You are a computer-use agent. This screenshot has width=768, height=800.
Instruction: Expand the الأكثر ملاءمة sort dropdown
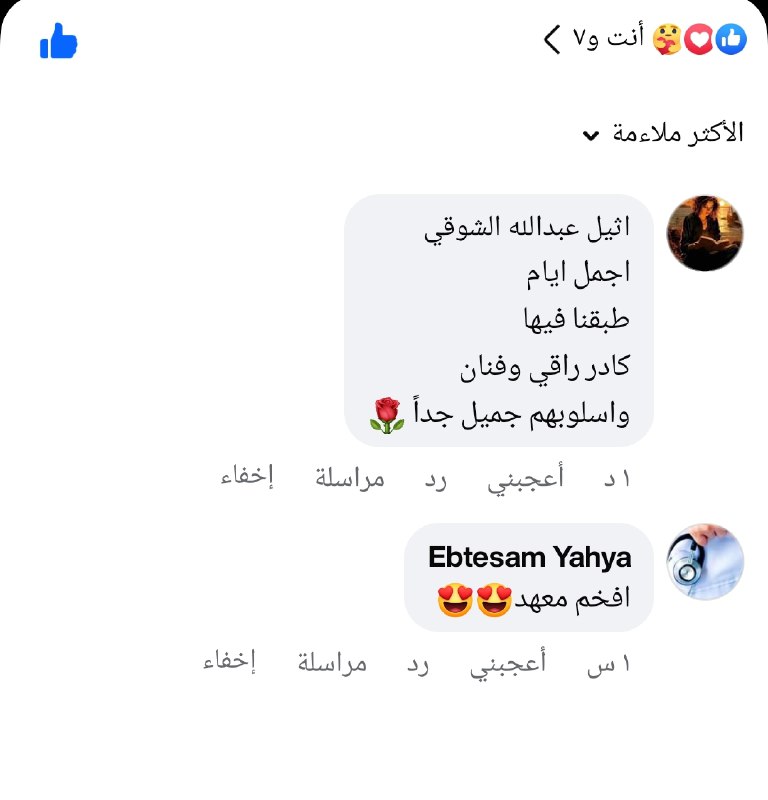663,134
